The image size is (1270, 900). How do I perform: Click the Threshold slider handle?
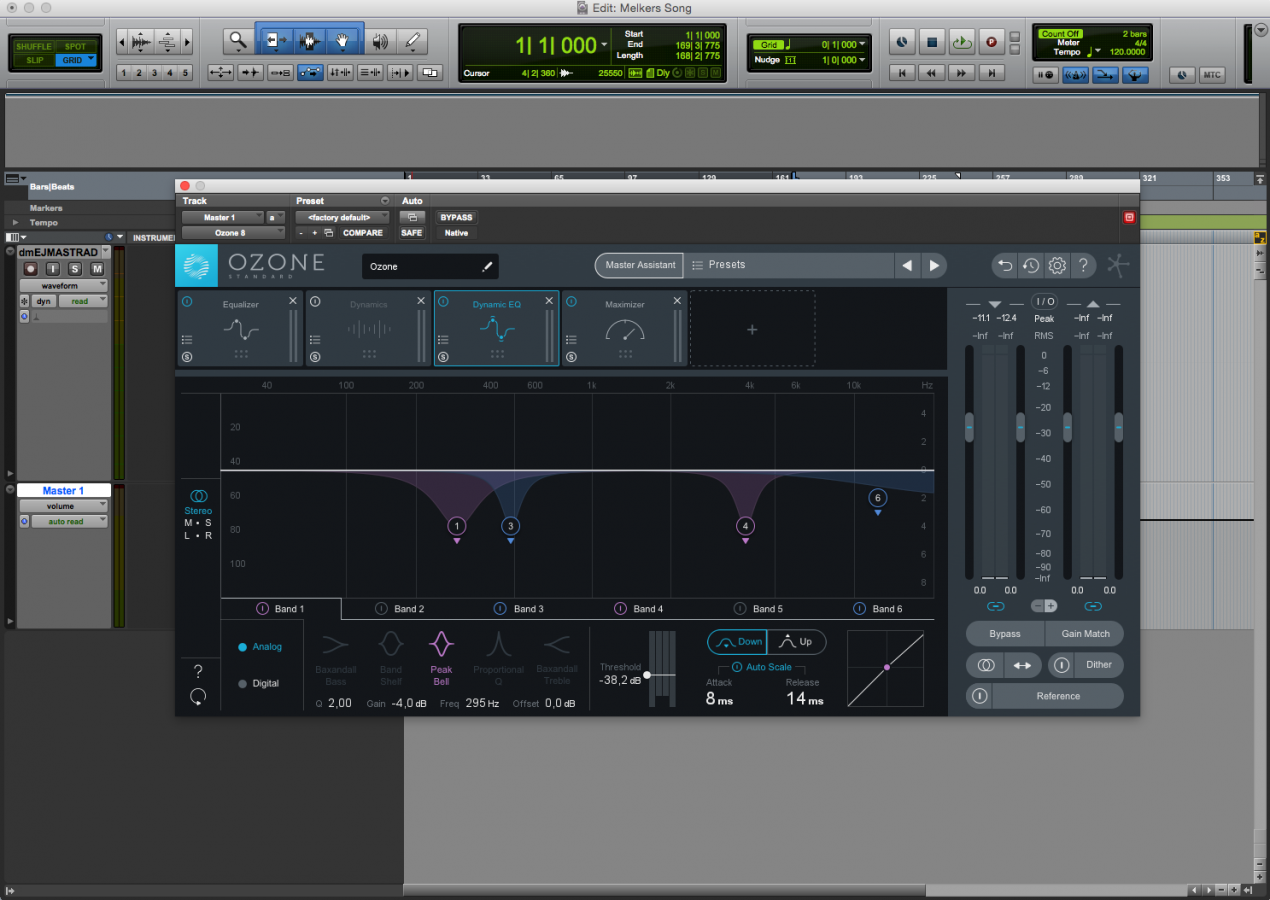click(x=647, y=675)
